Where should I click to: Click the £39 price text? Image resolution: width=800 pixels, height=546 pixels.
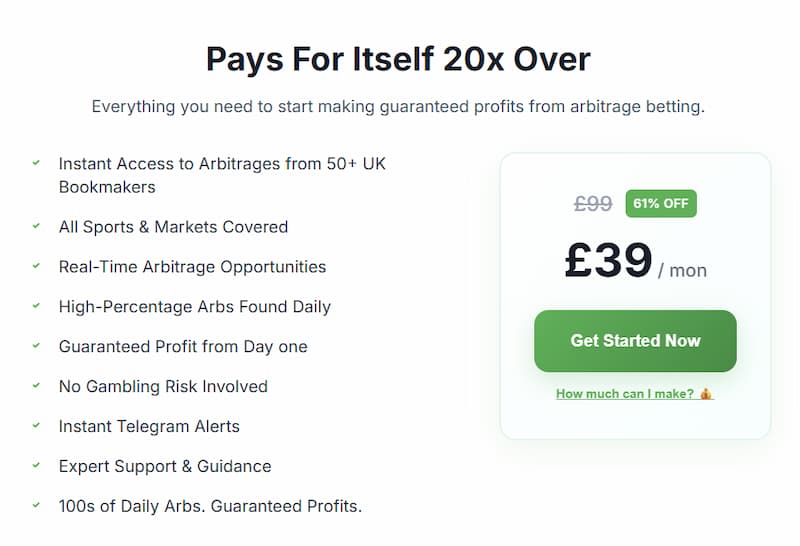[x=608, y=260]
